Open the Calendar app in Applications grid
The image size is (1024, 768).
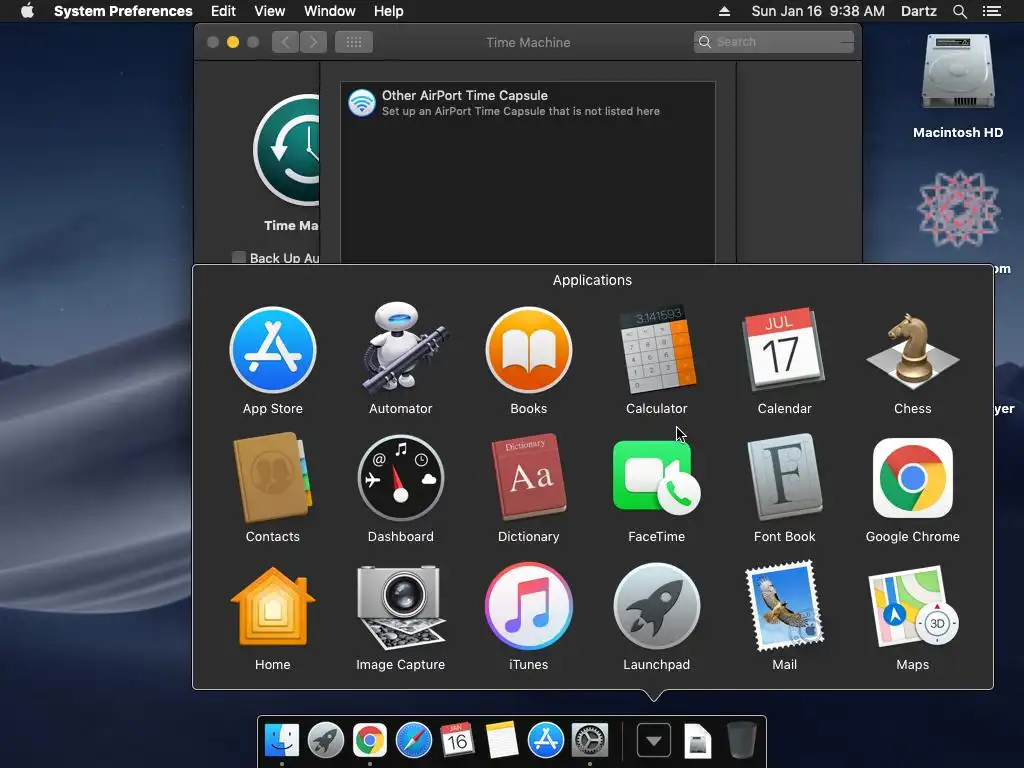pyautogui.click(x=784, y=350)
